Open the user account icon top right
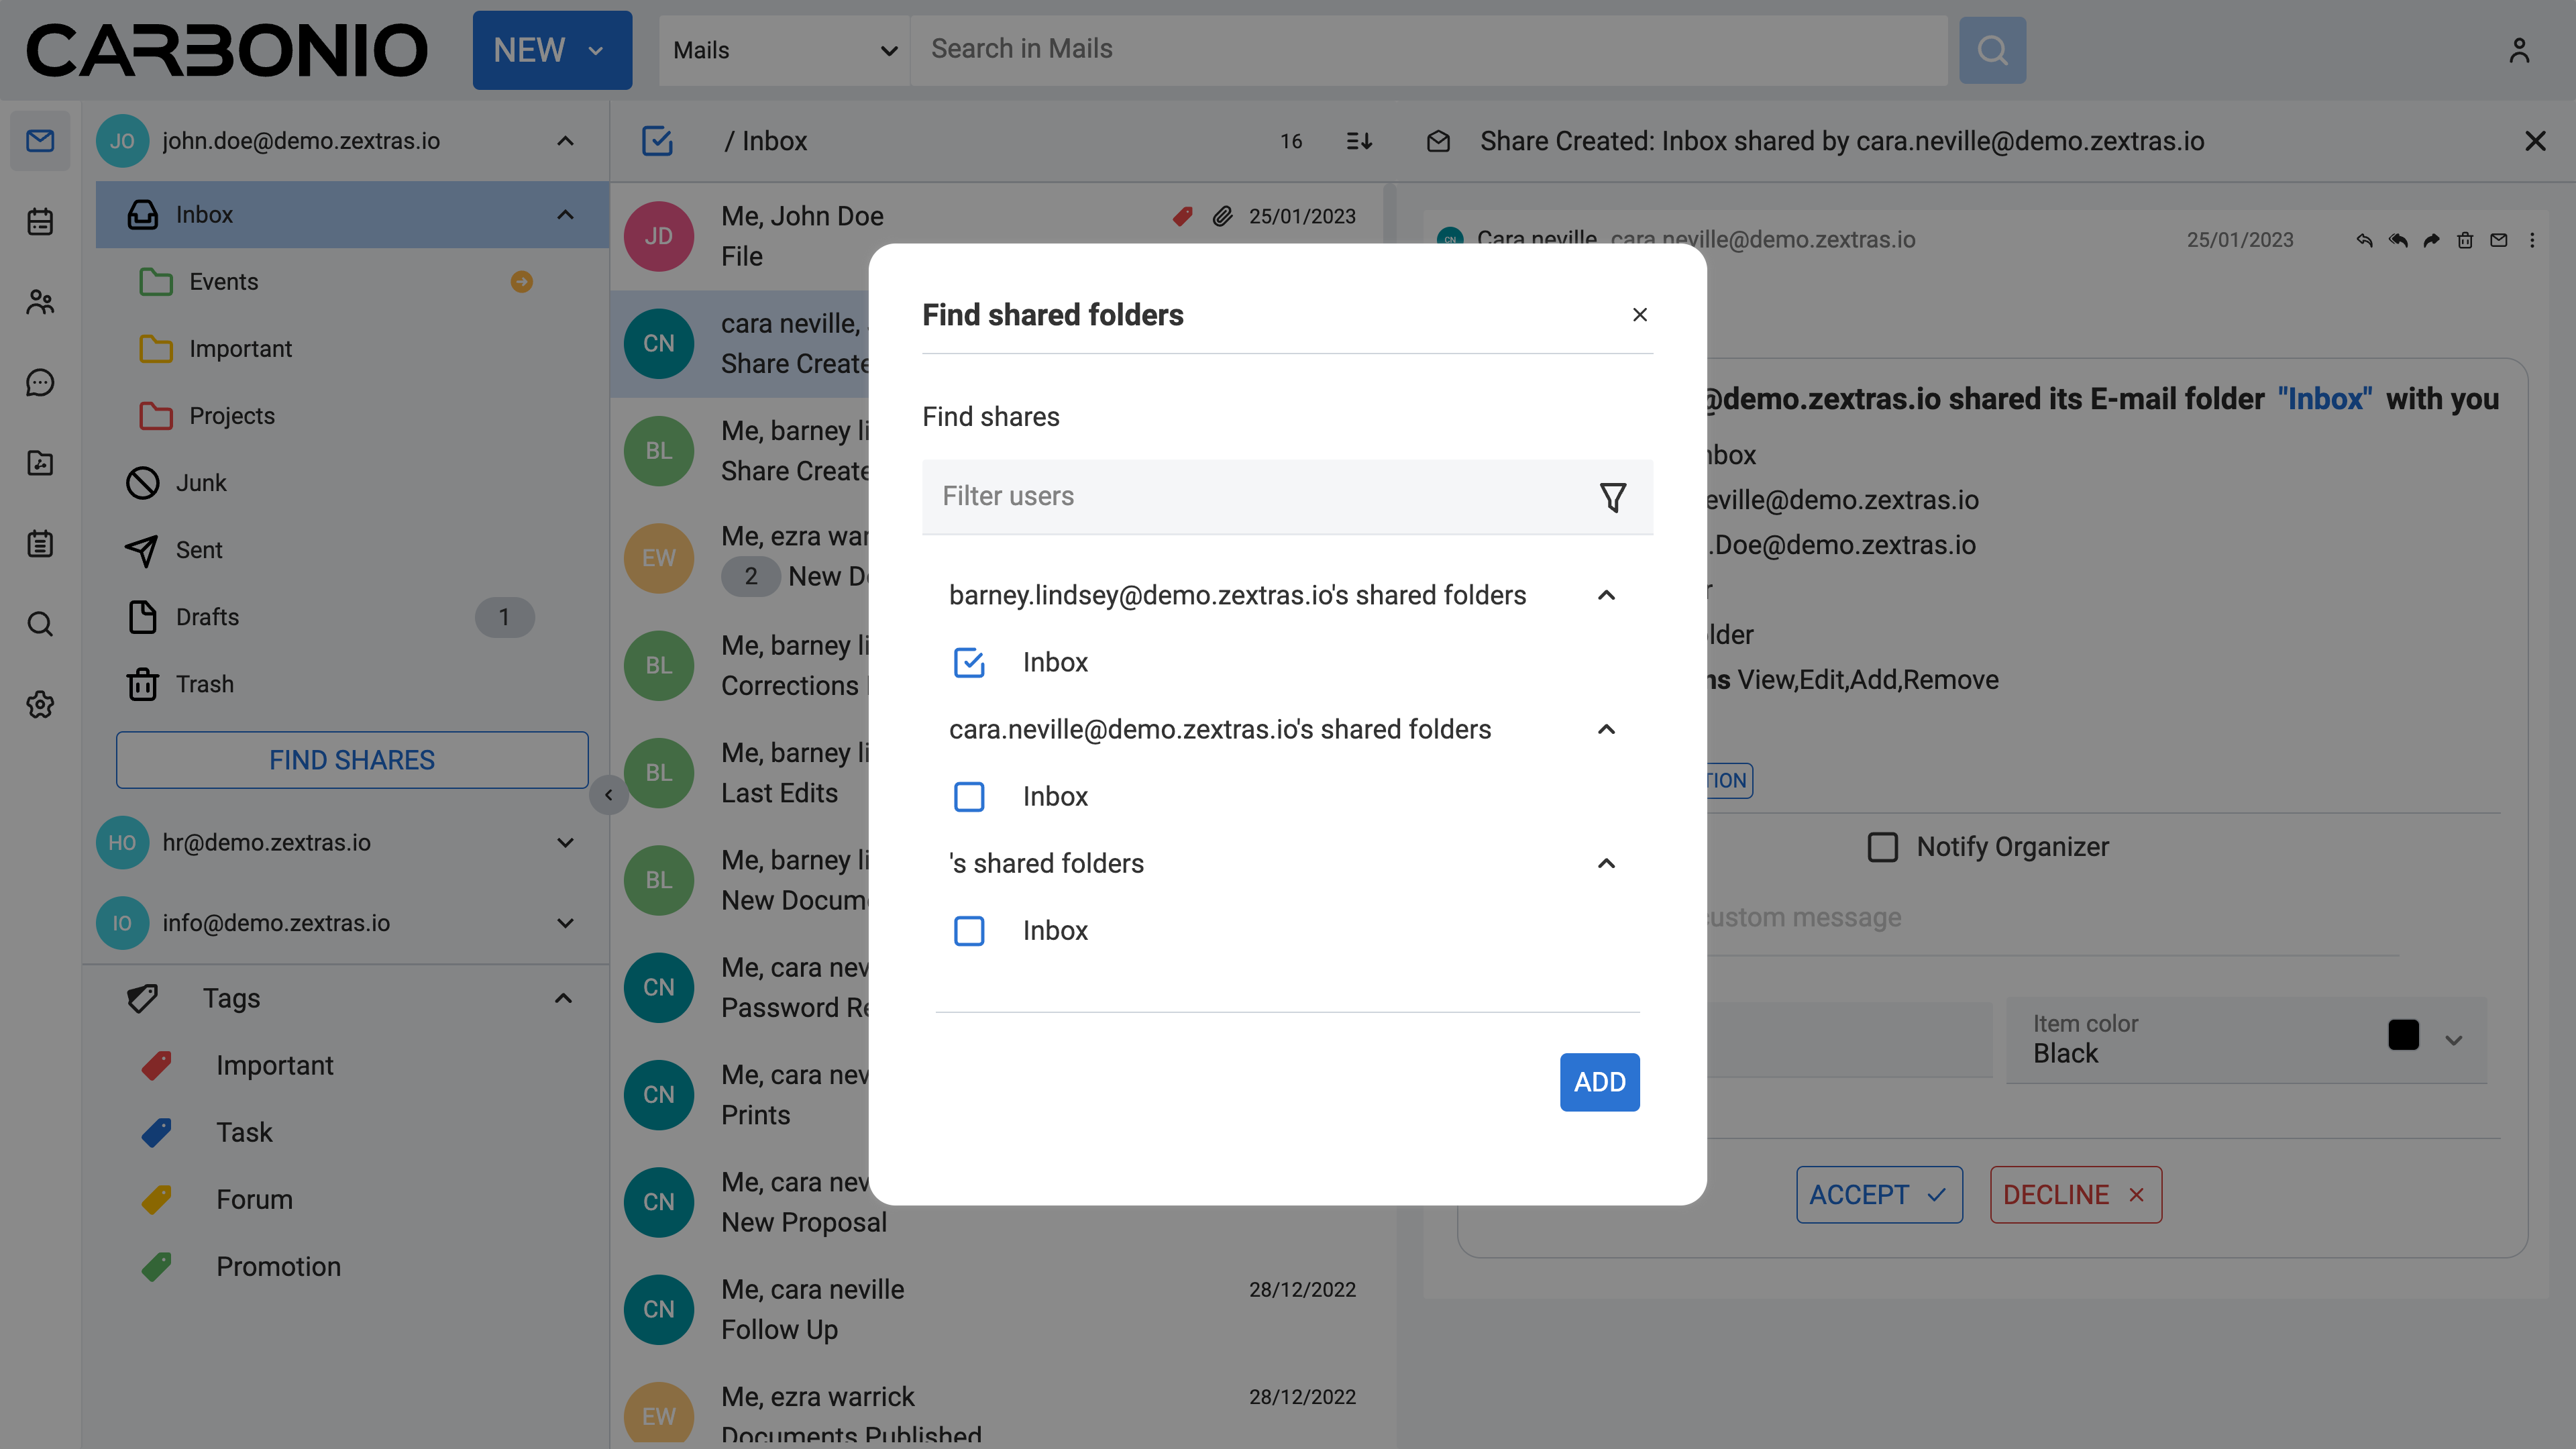The height and width of the screenshot is (1449, 2576). [x=2518, y=50]
